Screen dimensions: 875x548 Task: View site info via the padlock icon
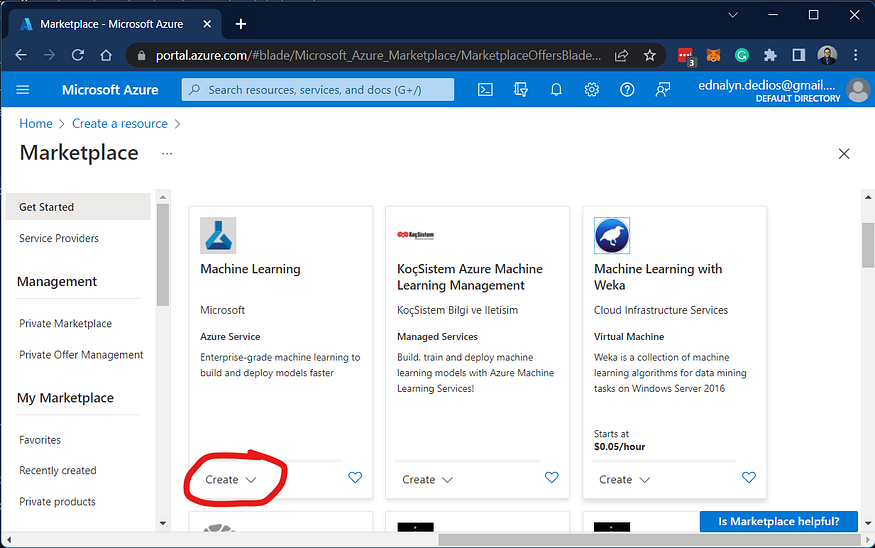(141, 55)
